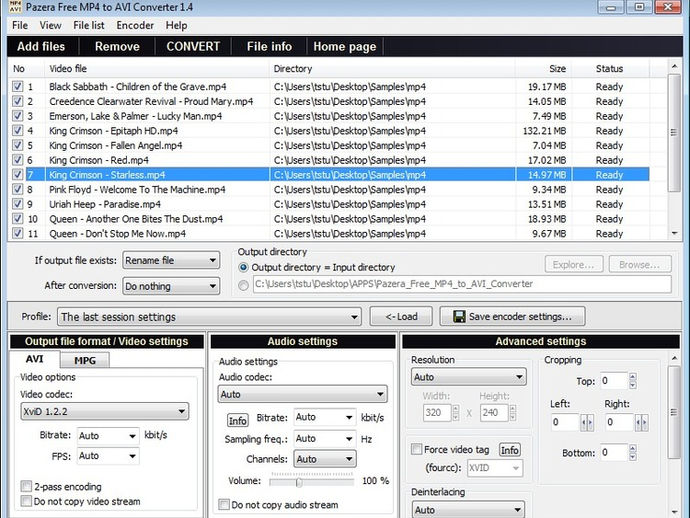Select Output directory = Input directory radio
The width and height of the screenshot is (690, 518).
pos(243,267)
